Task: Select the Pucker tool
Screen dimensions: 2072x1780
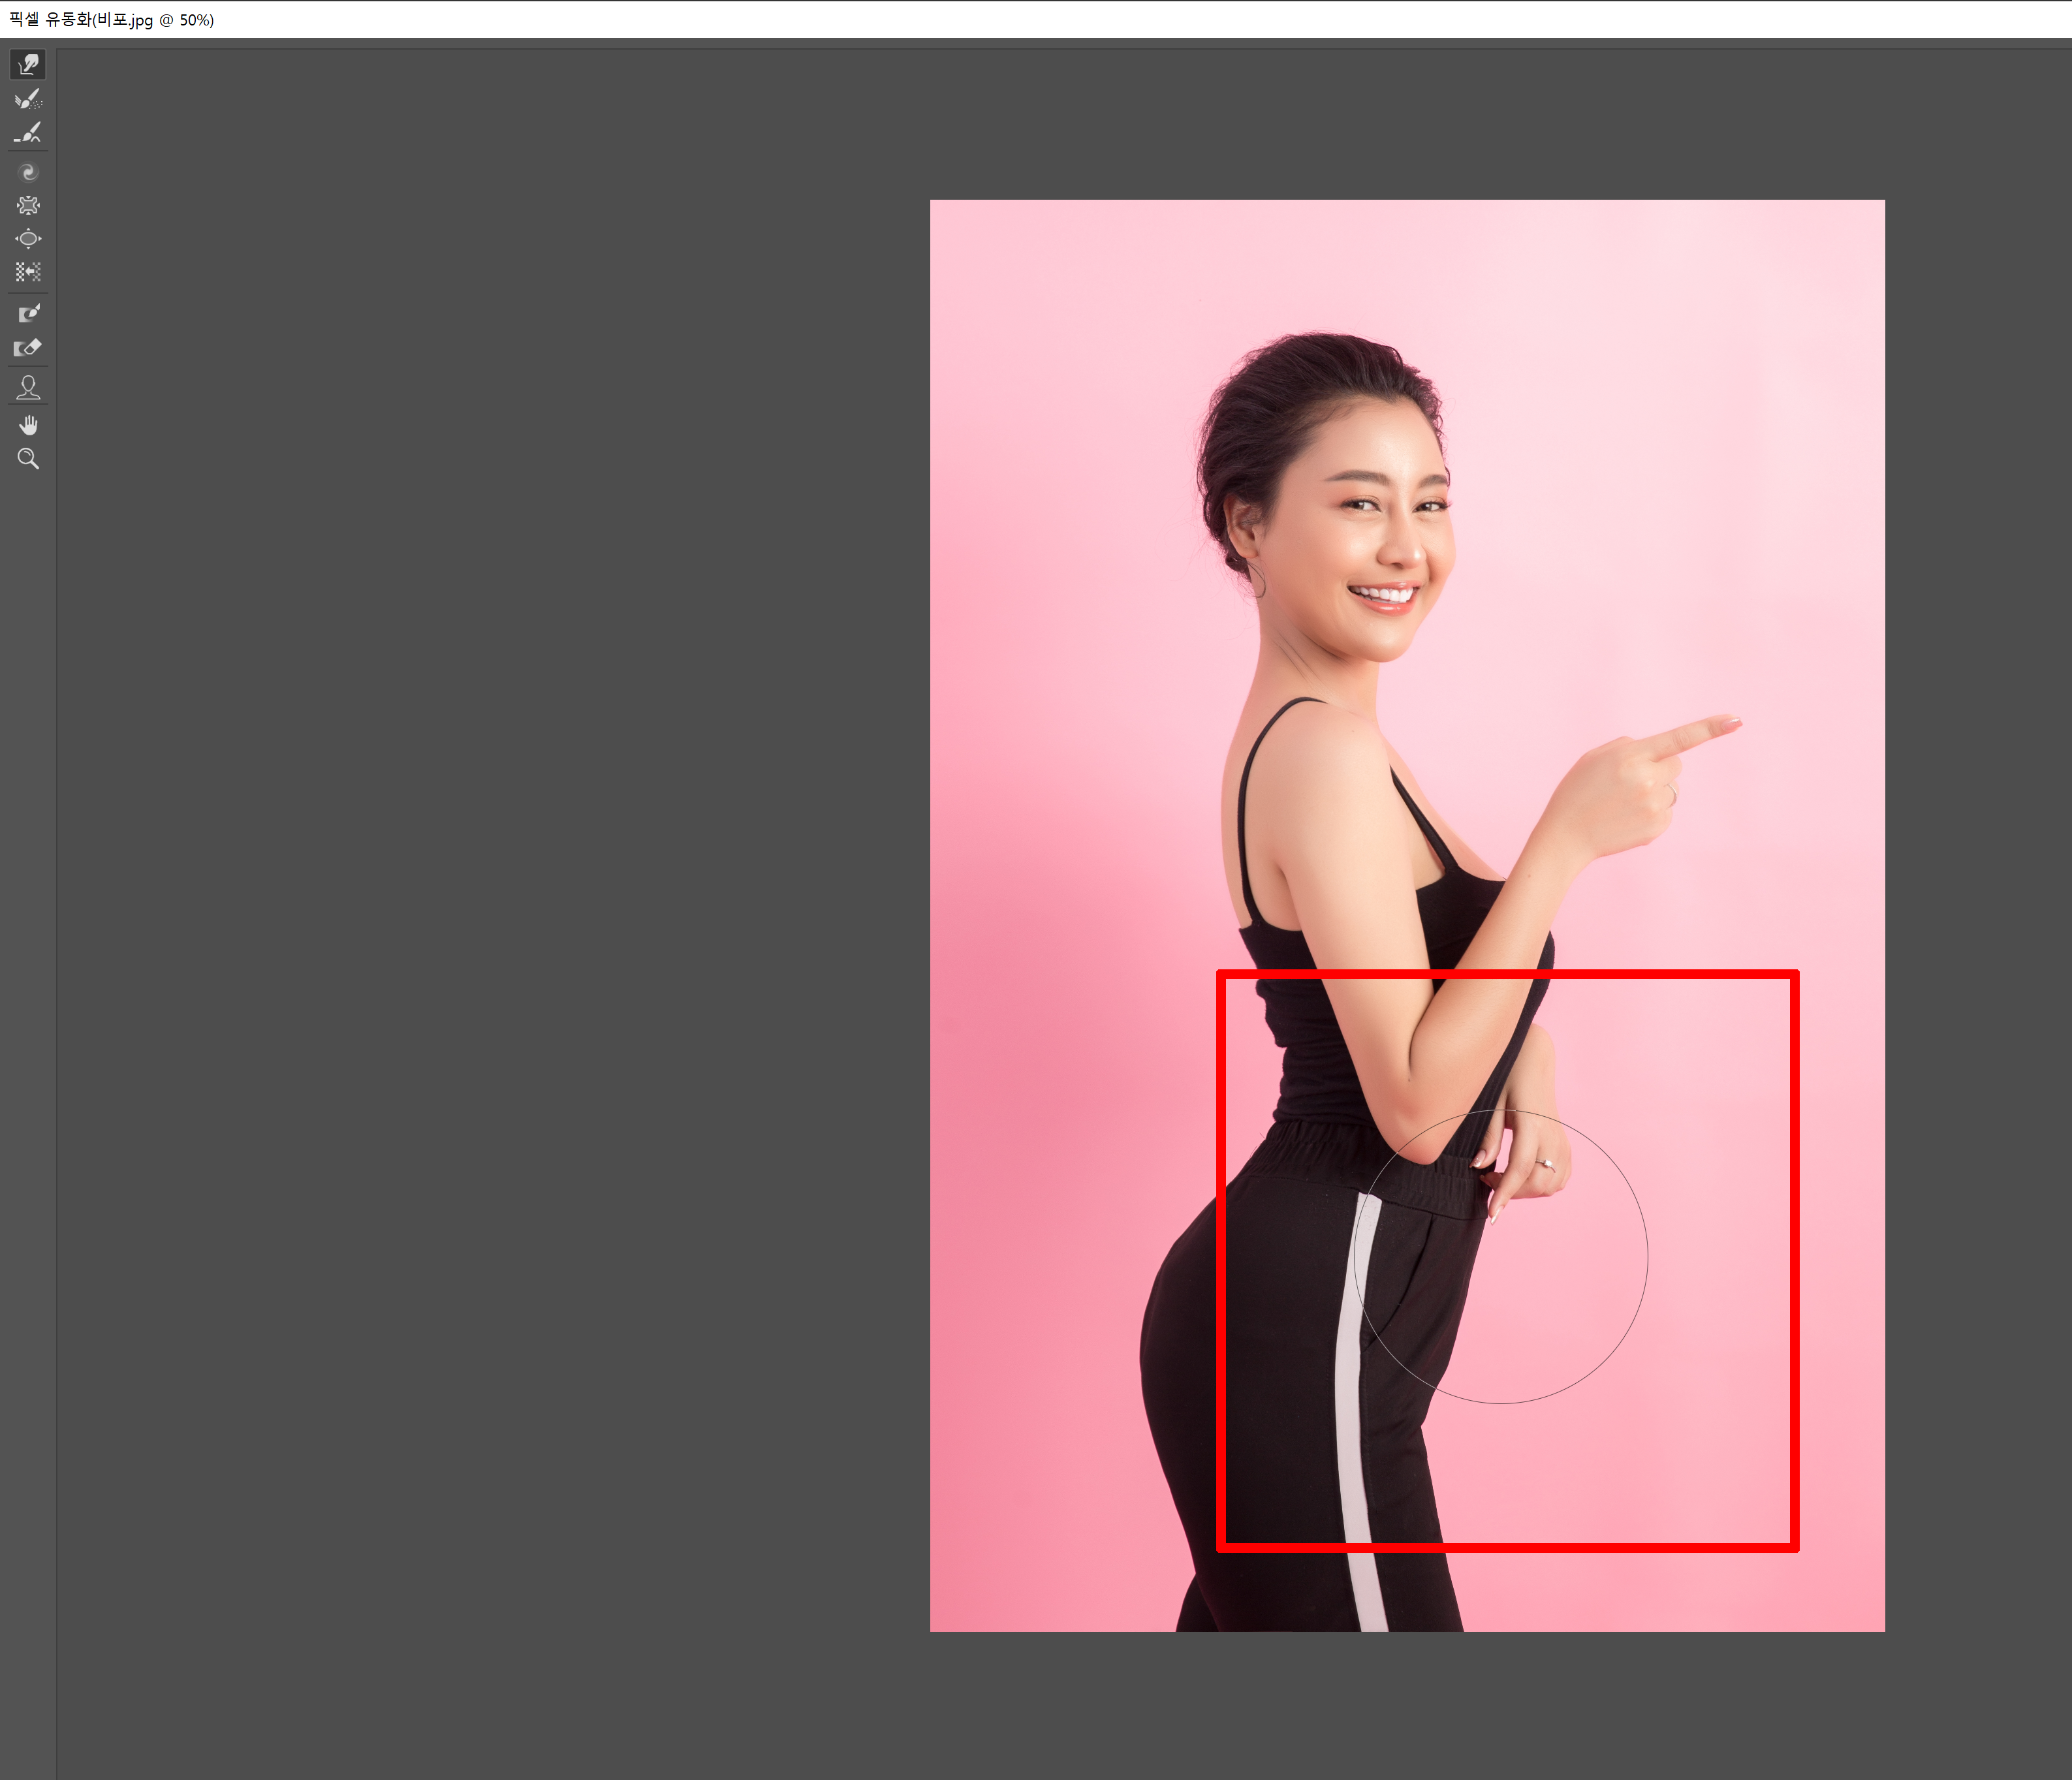Action: coord(28,205)
